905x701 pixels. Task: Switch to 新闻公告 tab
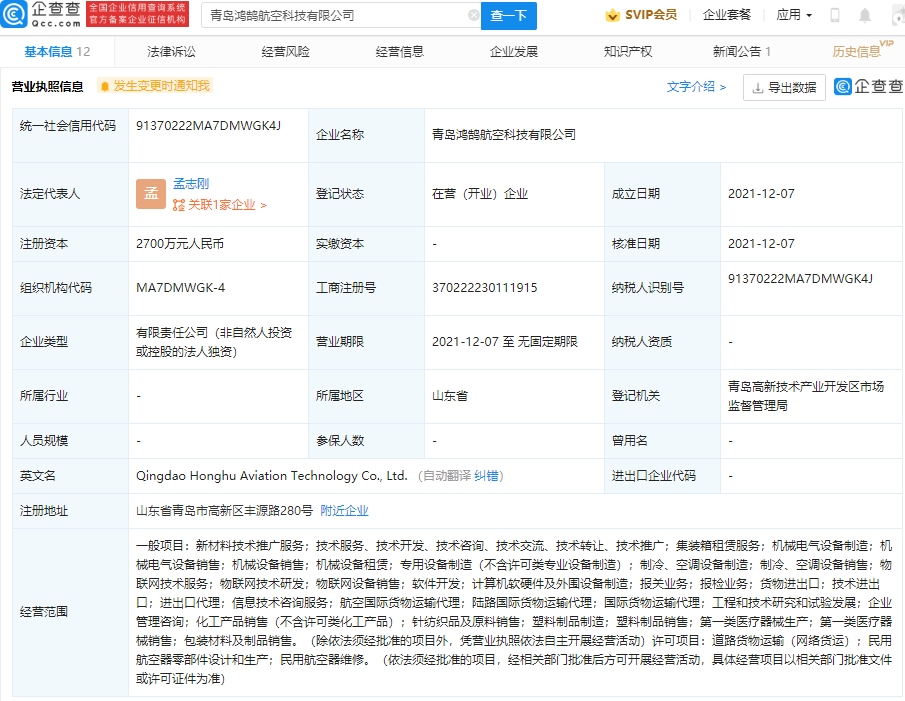(x=742, y=52)
